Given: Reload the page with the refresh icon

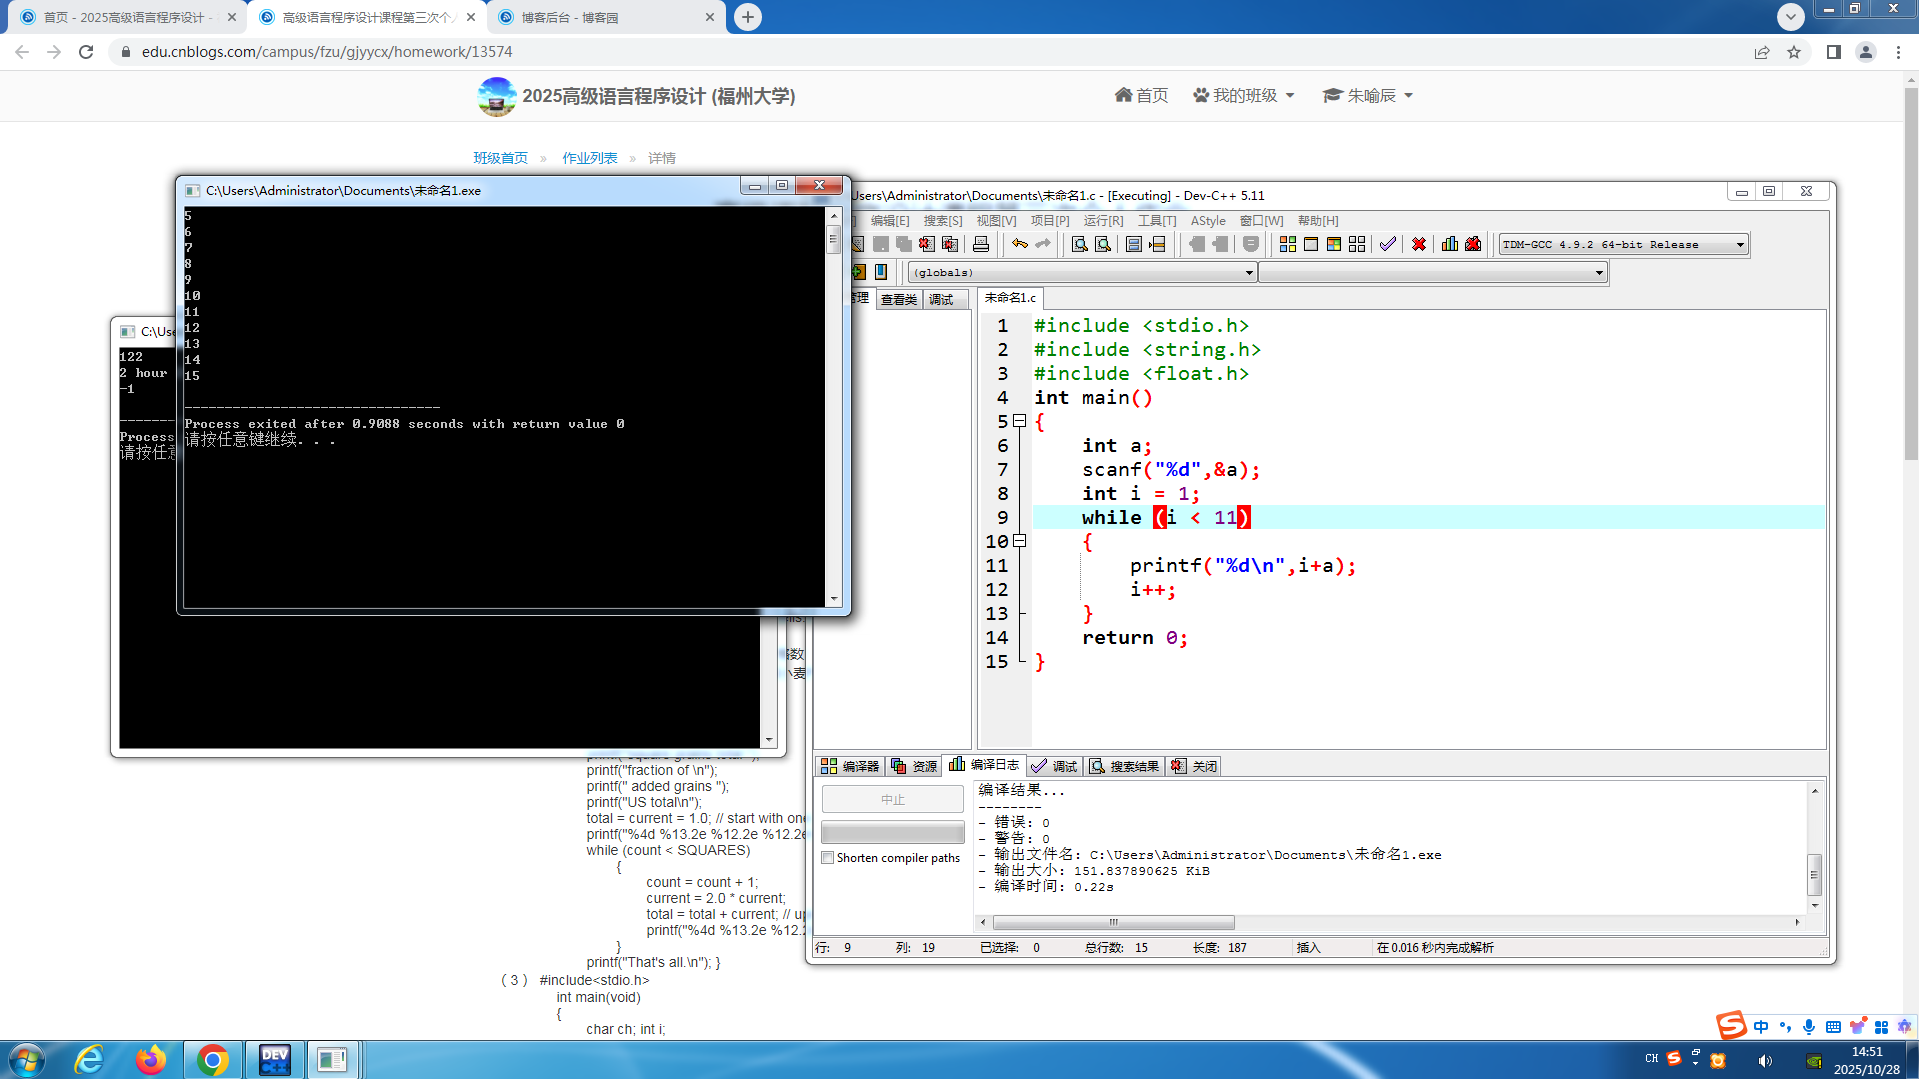Looking at the screenshot, I should coord(86,52).
